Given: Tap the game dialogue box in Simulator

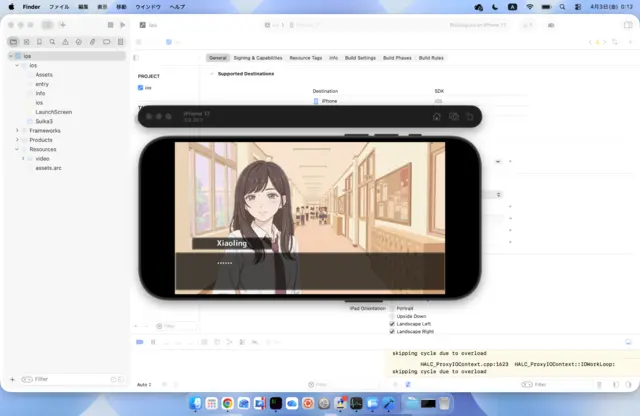Looking at the screenshot, I should click(310, 271).
